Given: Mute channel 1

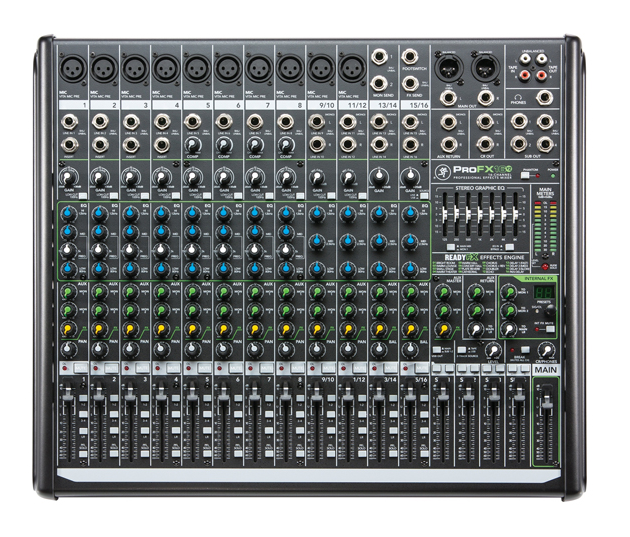Looking at the screenshot, I should pyautogui.click(x=81, y=368).
